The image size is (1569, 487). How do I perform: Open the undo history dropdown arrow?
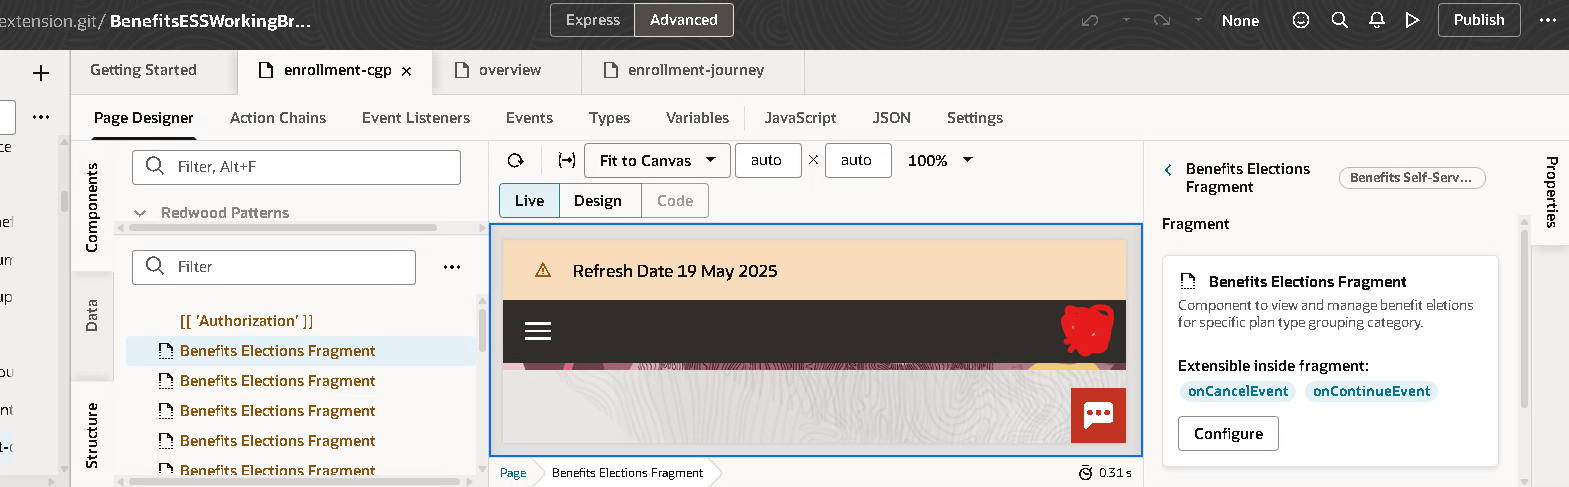pos(1126,20)
